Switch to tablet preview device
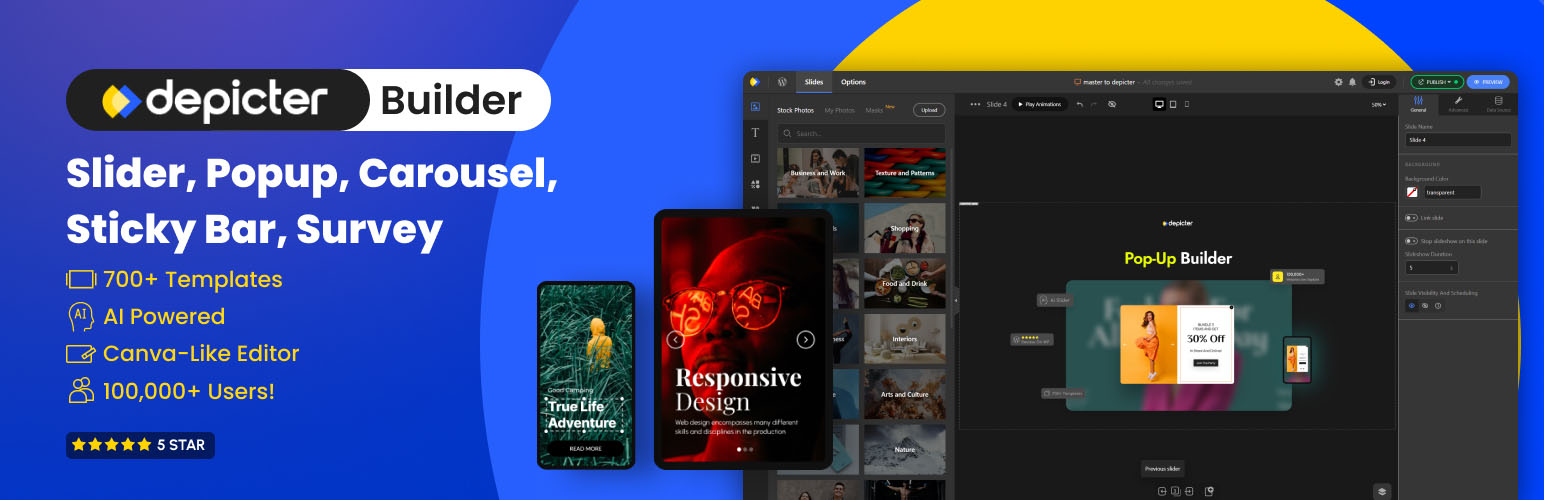 pyautogui.click(x=1173, y=104)
